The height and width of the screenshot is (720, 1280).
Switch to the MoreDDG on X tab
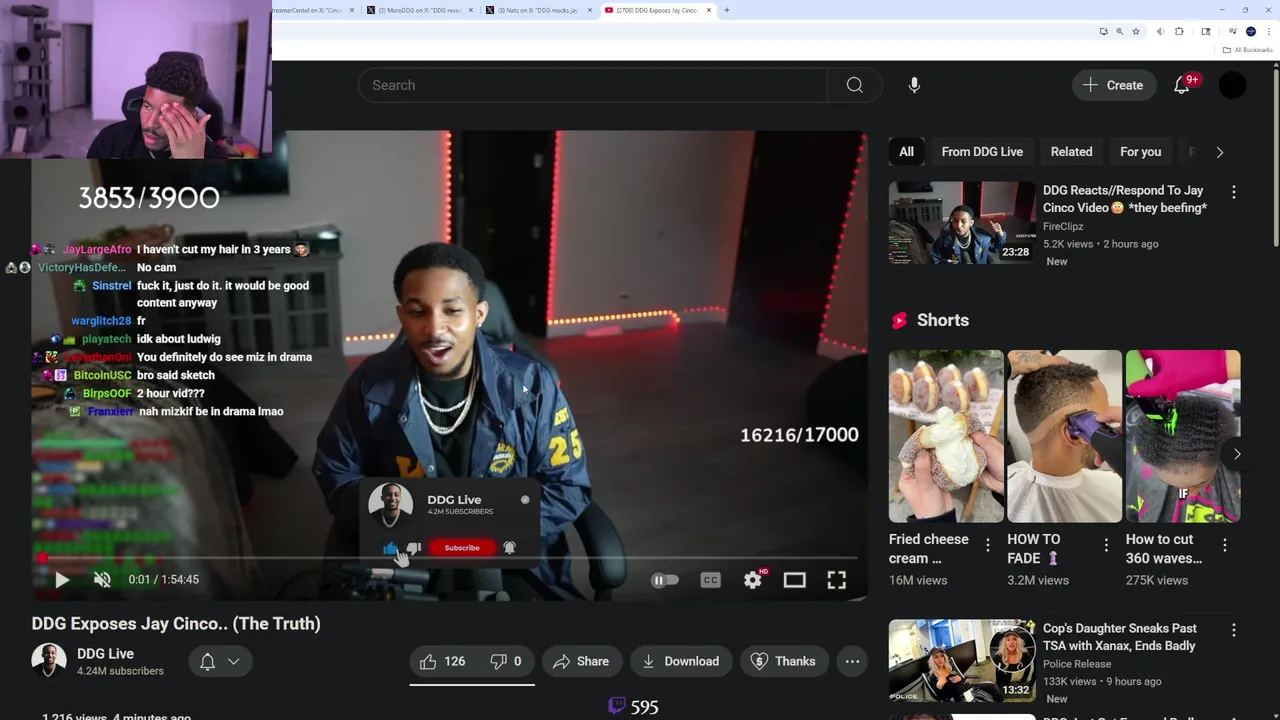419,10
